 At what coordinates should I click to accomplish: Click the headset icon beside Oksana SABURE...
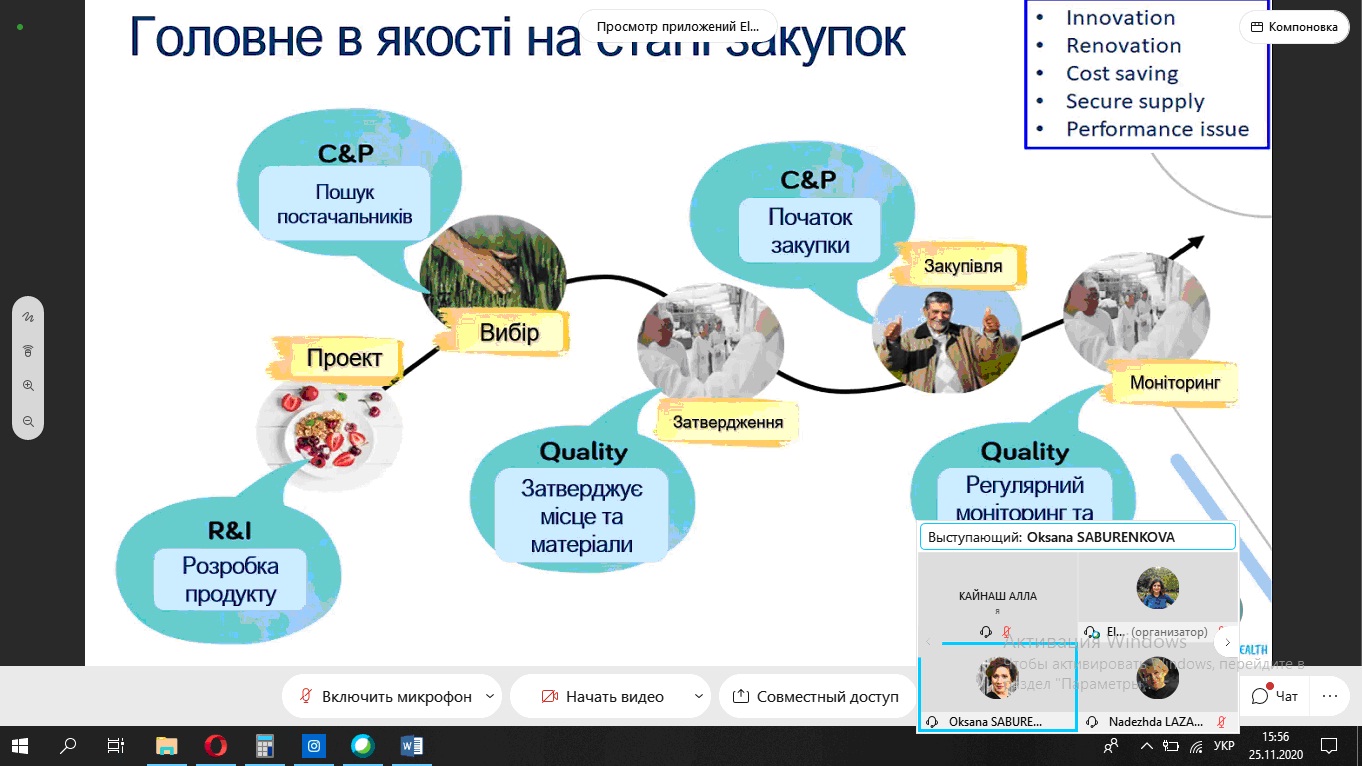click(932, 721)
